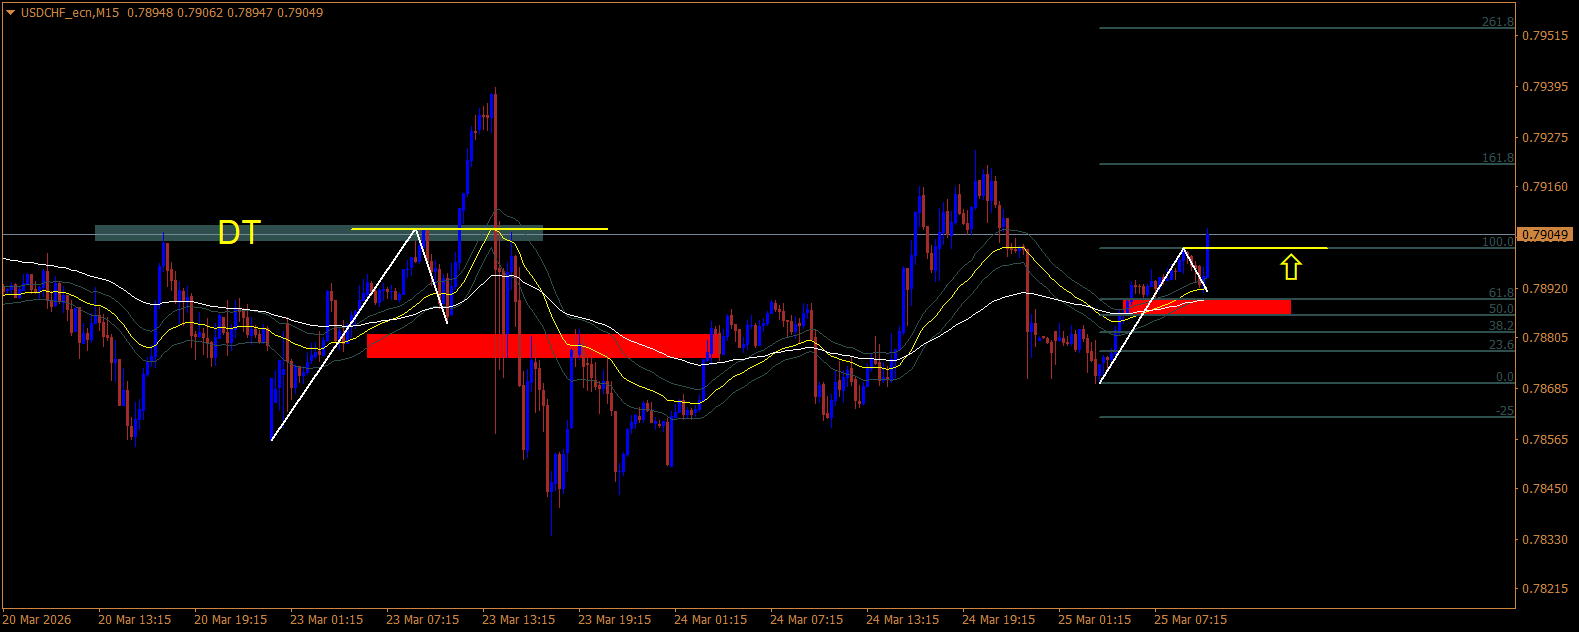Click time axis label 25 Mar 07:15
Screen dimensions: 1579x632
[1191, 620]
